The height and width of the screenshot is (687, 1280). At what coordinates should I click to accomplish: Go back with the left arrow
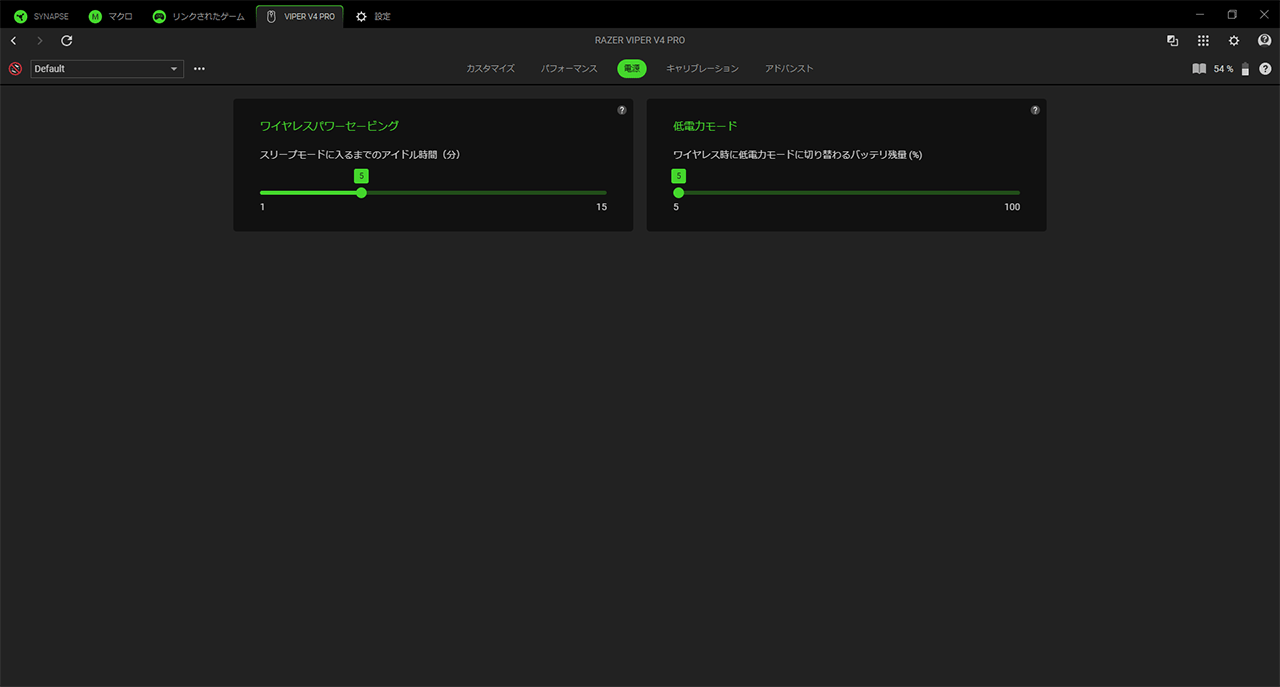click(x=13, y=41)
